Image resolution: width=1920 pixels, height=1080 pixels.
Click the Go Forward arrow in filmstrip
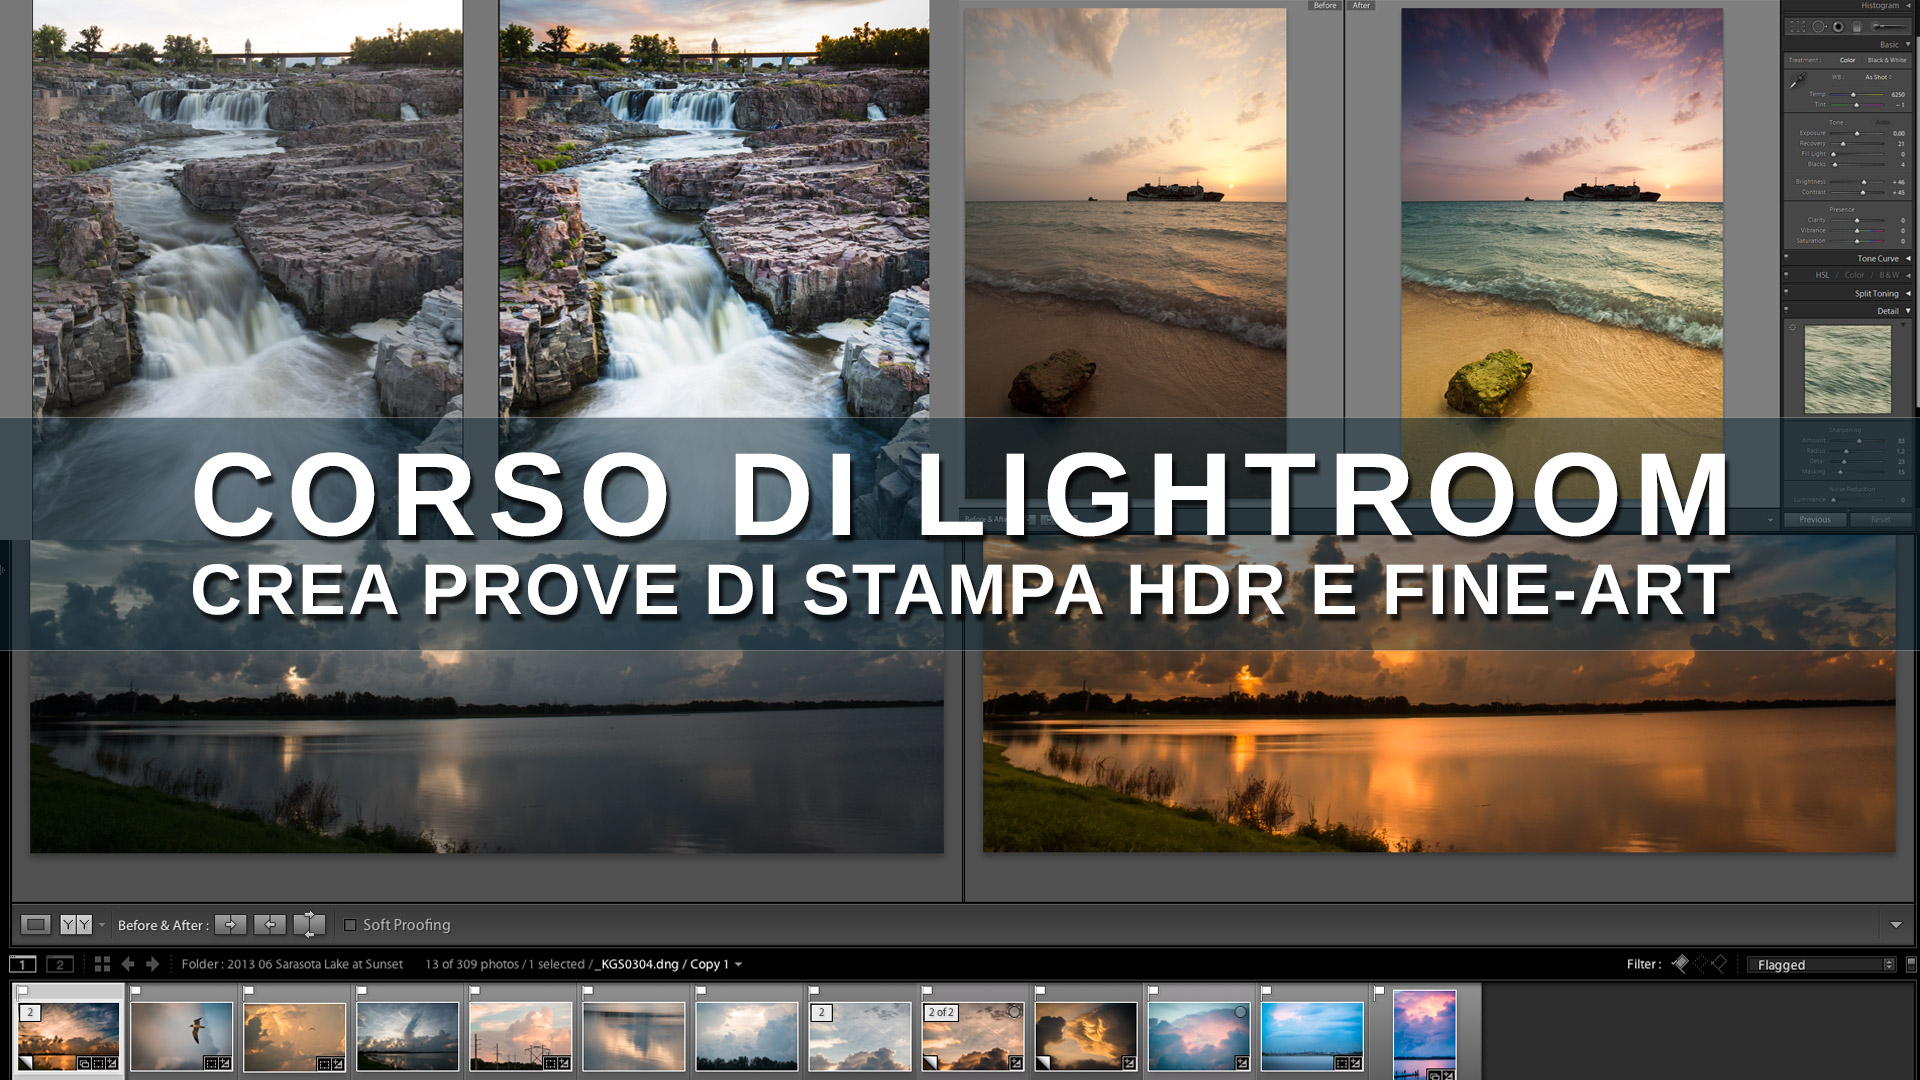pos(152,964)
